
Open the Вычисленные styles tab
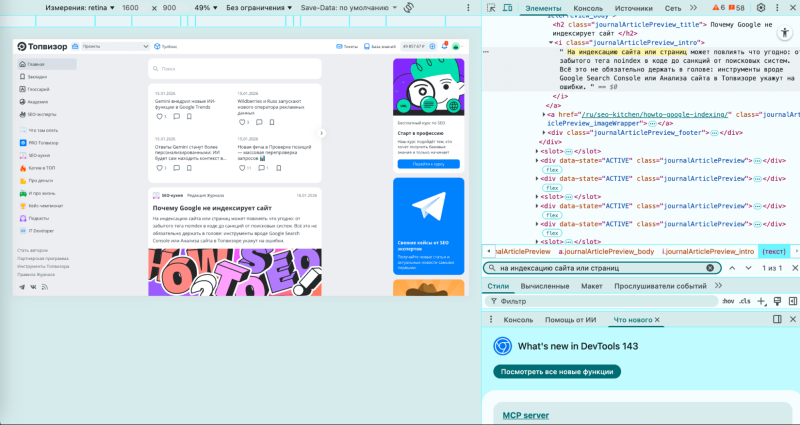pyautogui.click(x=544, y=286)
